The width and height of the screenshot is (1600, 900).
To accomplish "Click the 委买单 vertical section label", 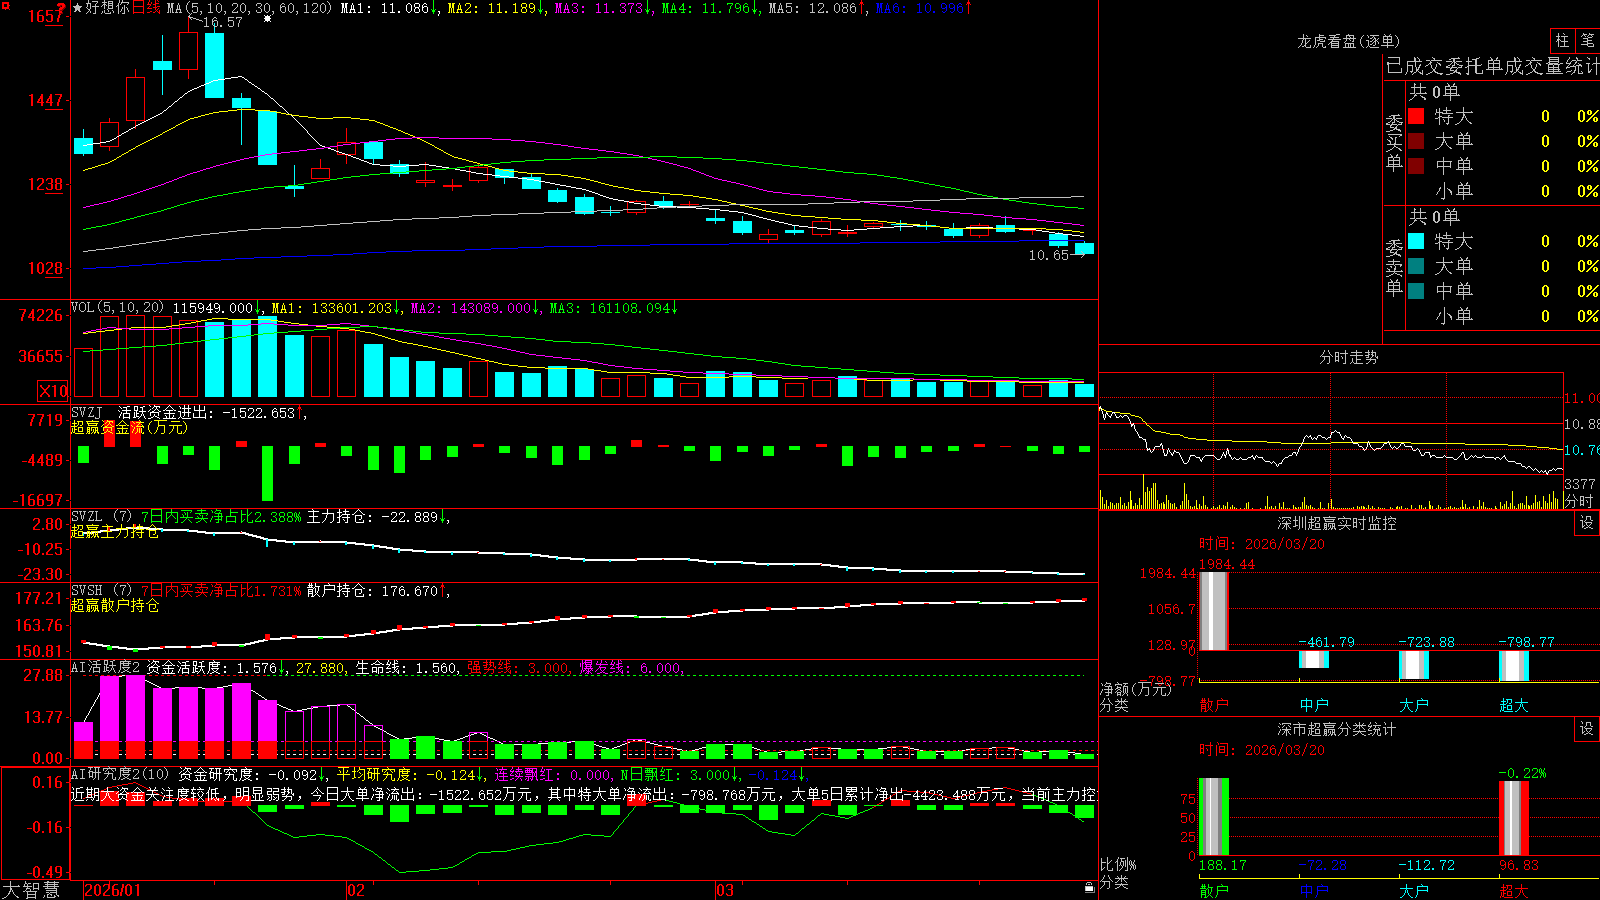I will pyautogui.click(x=1394, y=142).
